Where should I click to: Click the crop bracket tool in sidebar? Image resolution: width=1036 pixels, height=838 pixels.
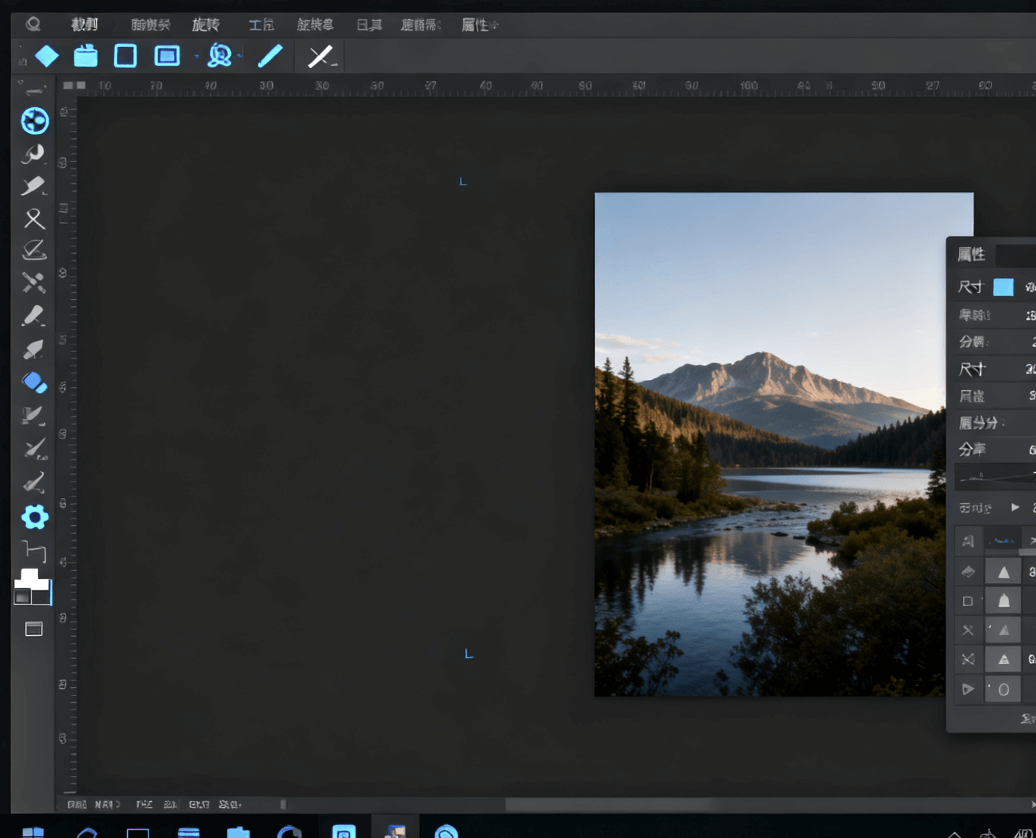pos(34,551)
